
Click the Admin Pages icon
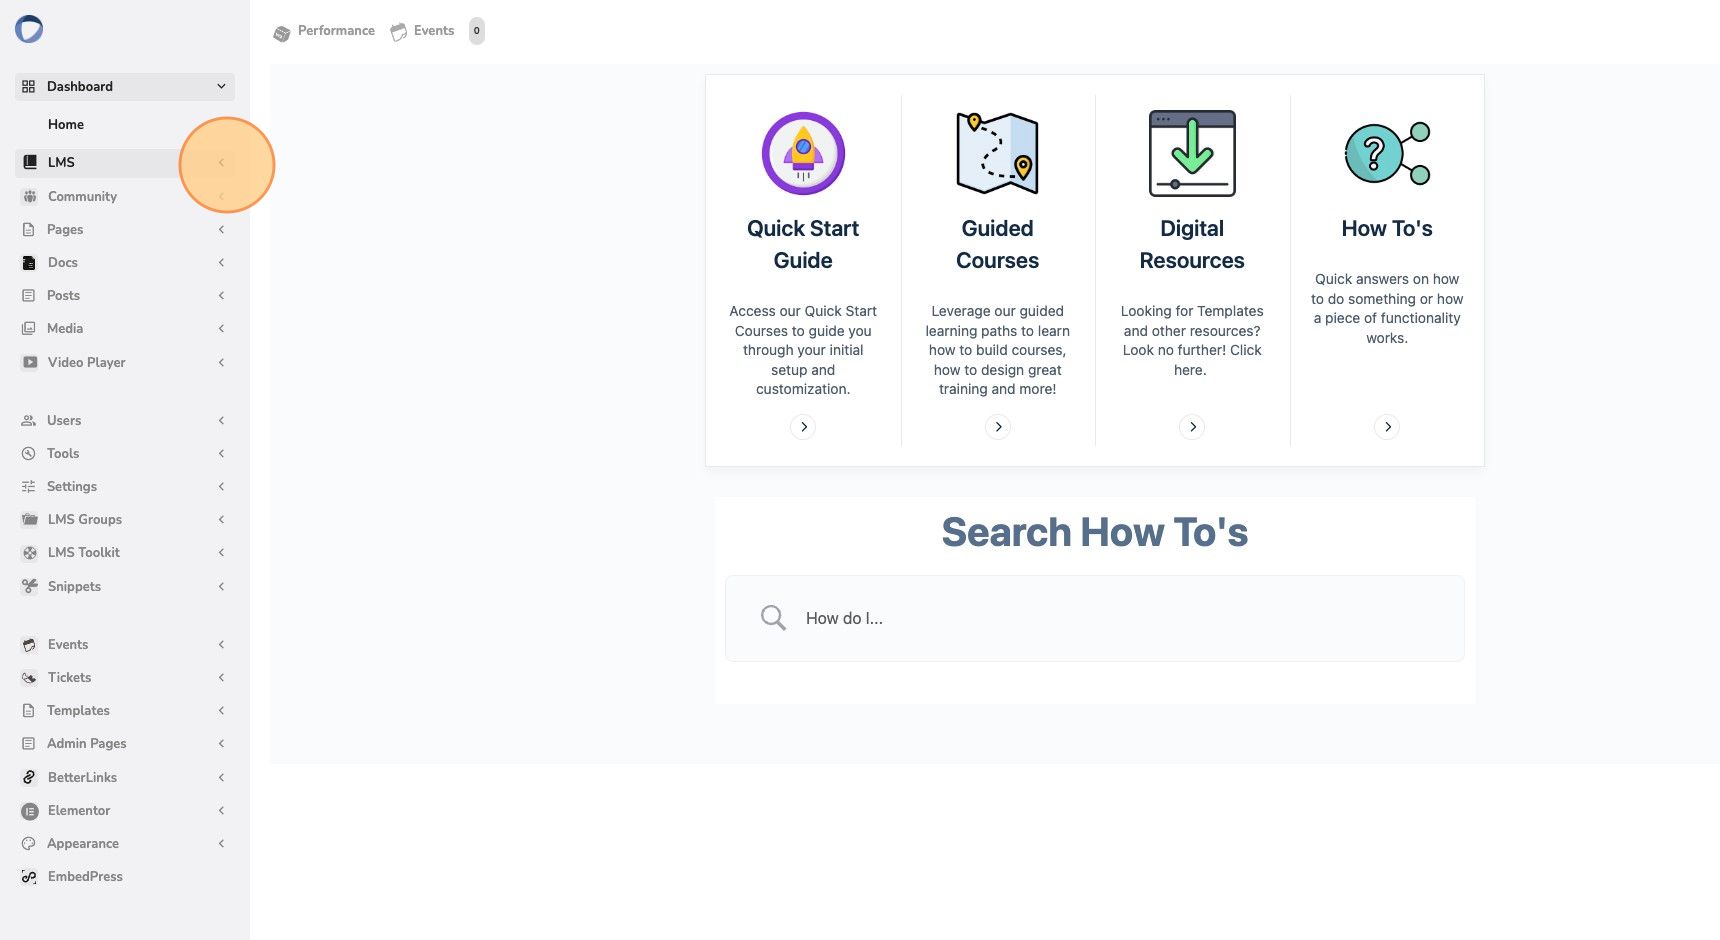coord(29,744)
